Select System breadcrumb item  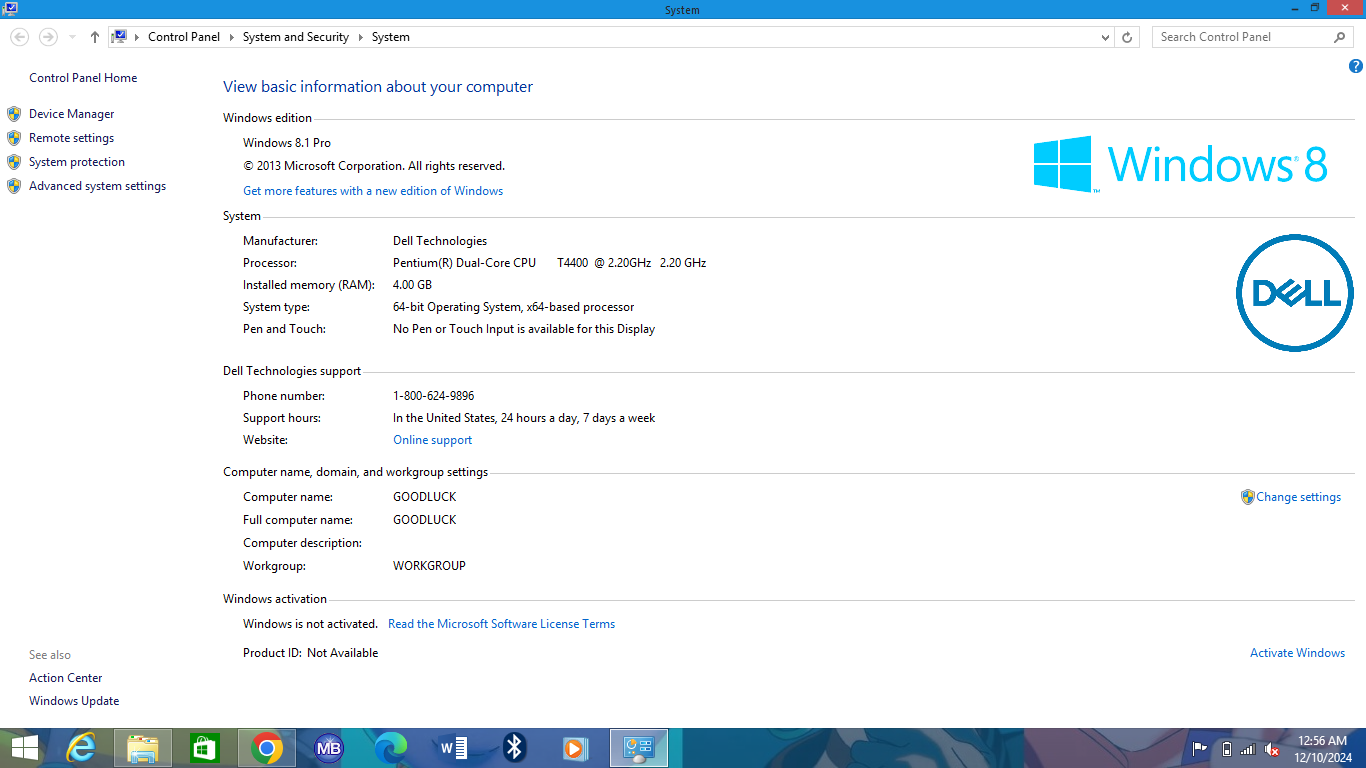tap(391, 37)
